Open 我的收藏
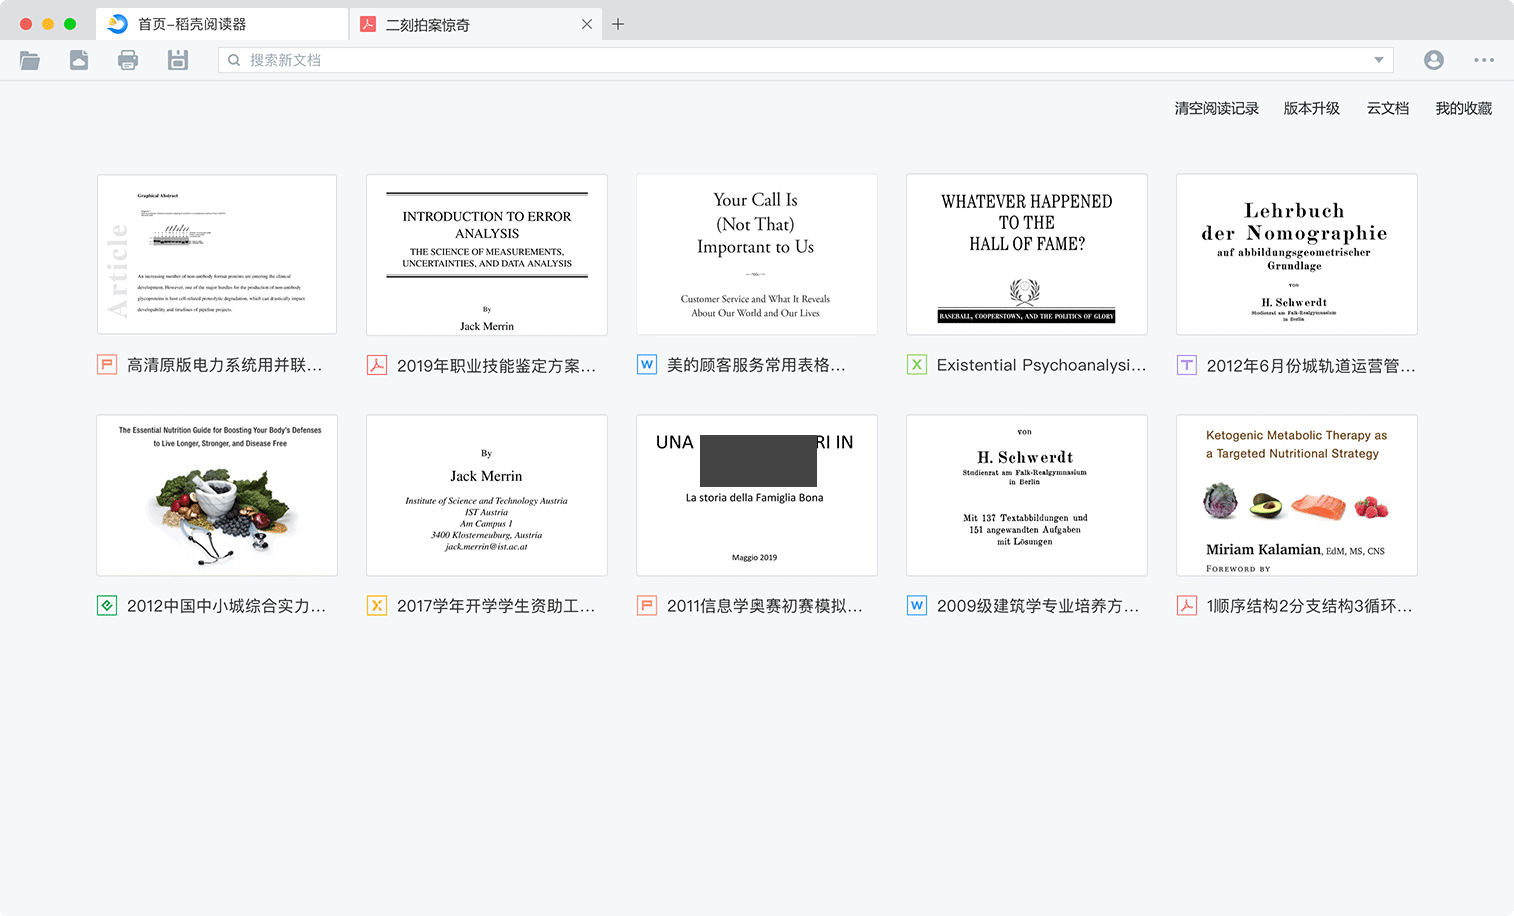1514x916 pixels. coord(1462,108)
